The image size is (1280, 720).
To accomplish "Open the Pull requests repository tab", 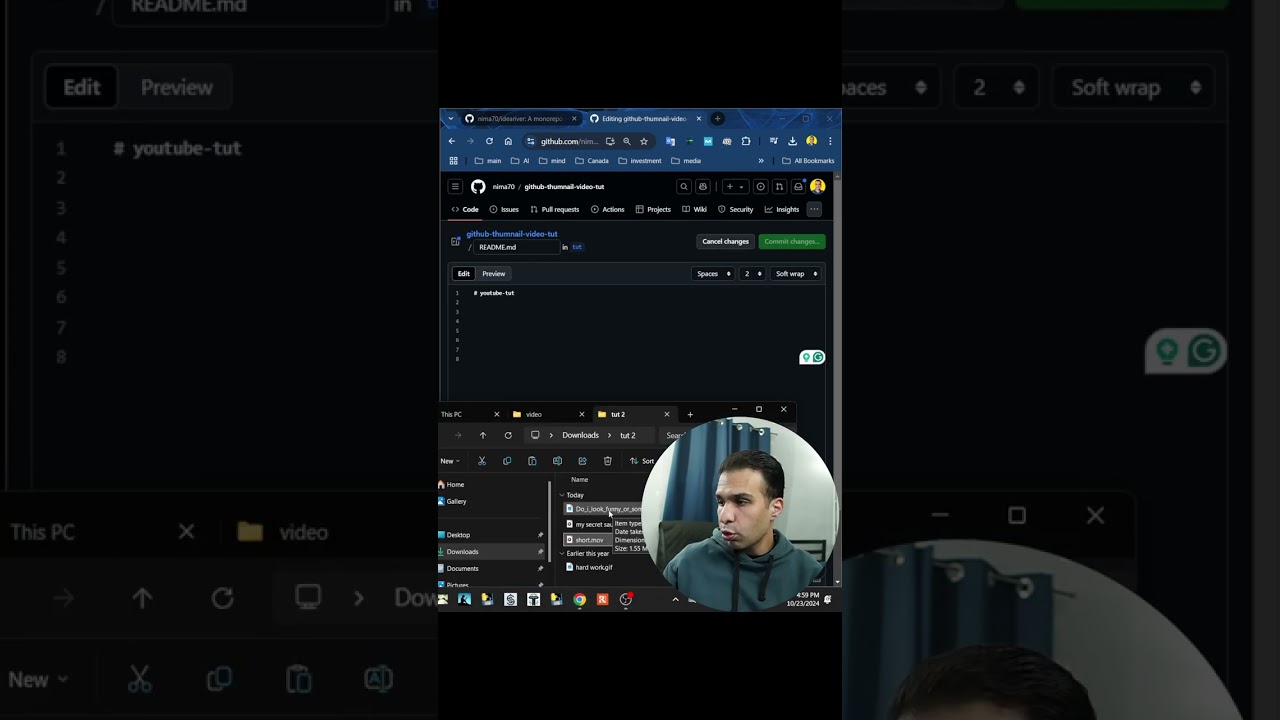I will point(555,209).
